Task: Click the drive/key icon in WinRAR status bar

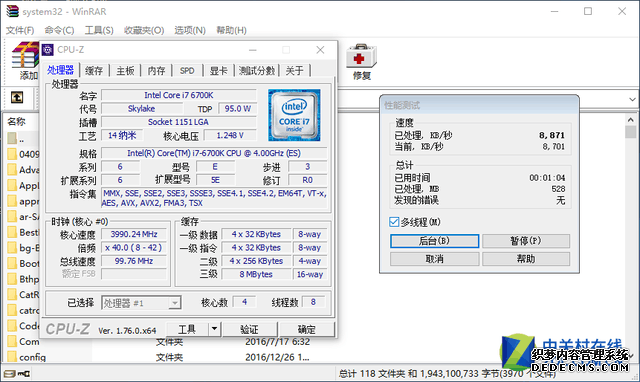Action: click(x=17, y=373)
